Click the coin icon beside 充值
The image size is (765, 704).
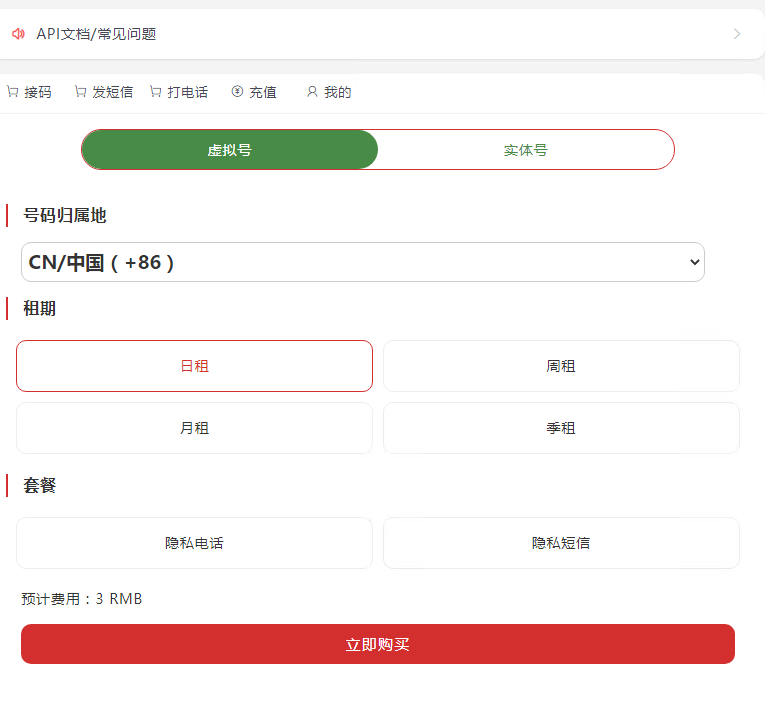(237, 92)
